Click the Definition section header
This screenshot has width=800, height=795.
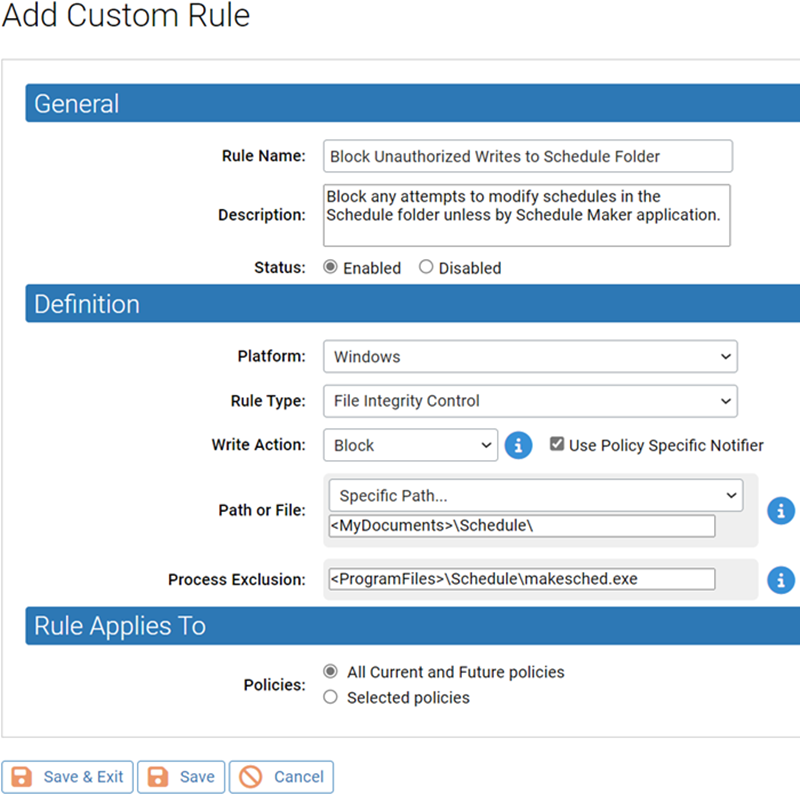tap(85, 304)
